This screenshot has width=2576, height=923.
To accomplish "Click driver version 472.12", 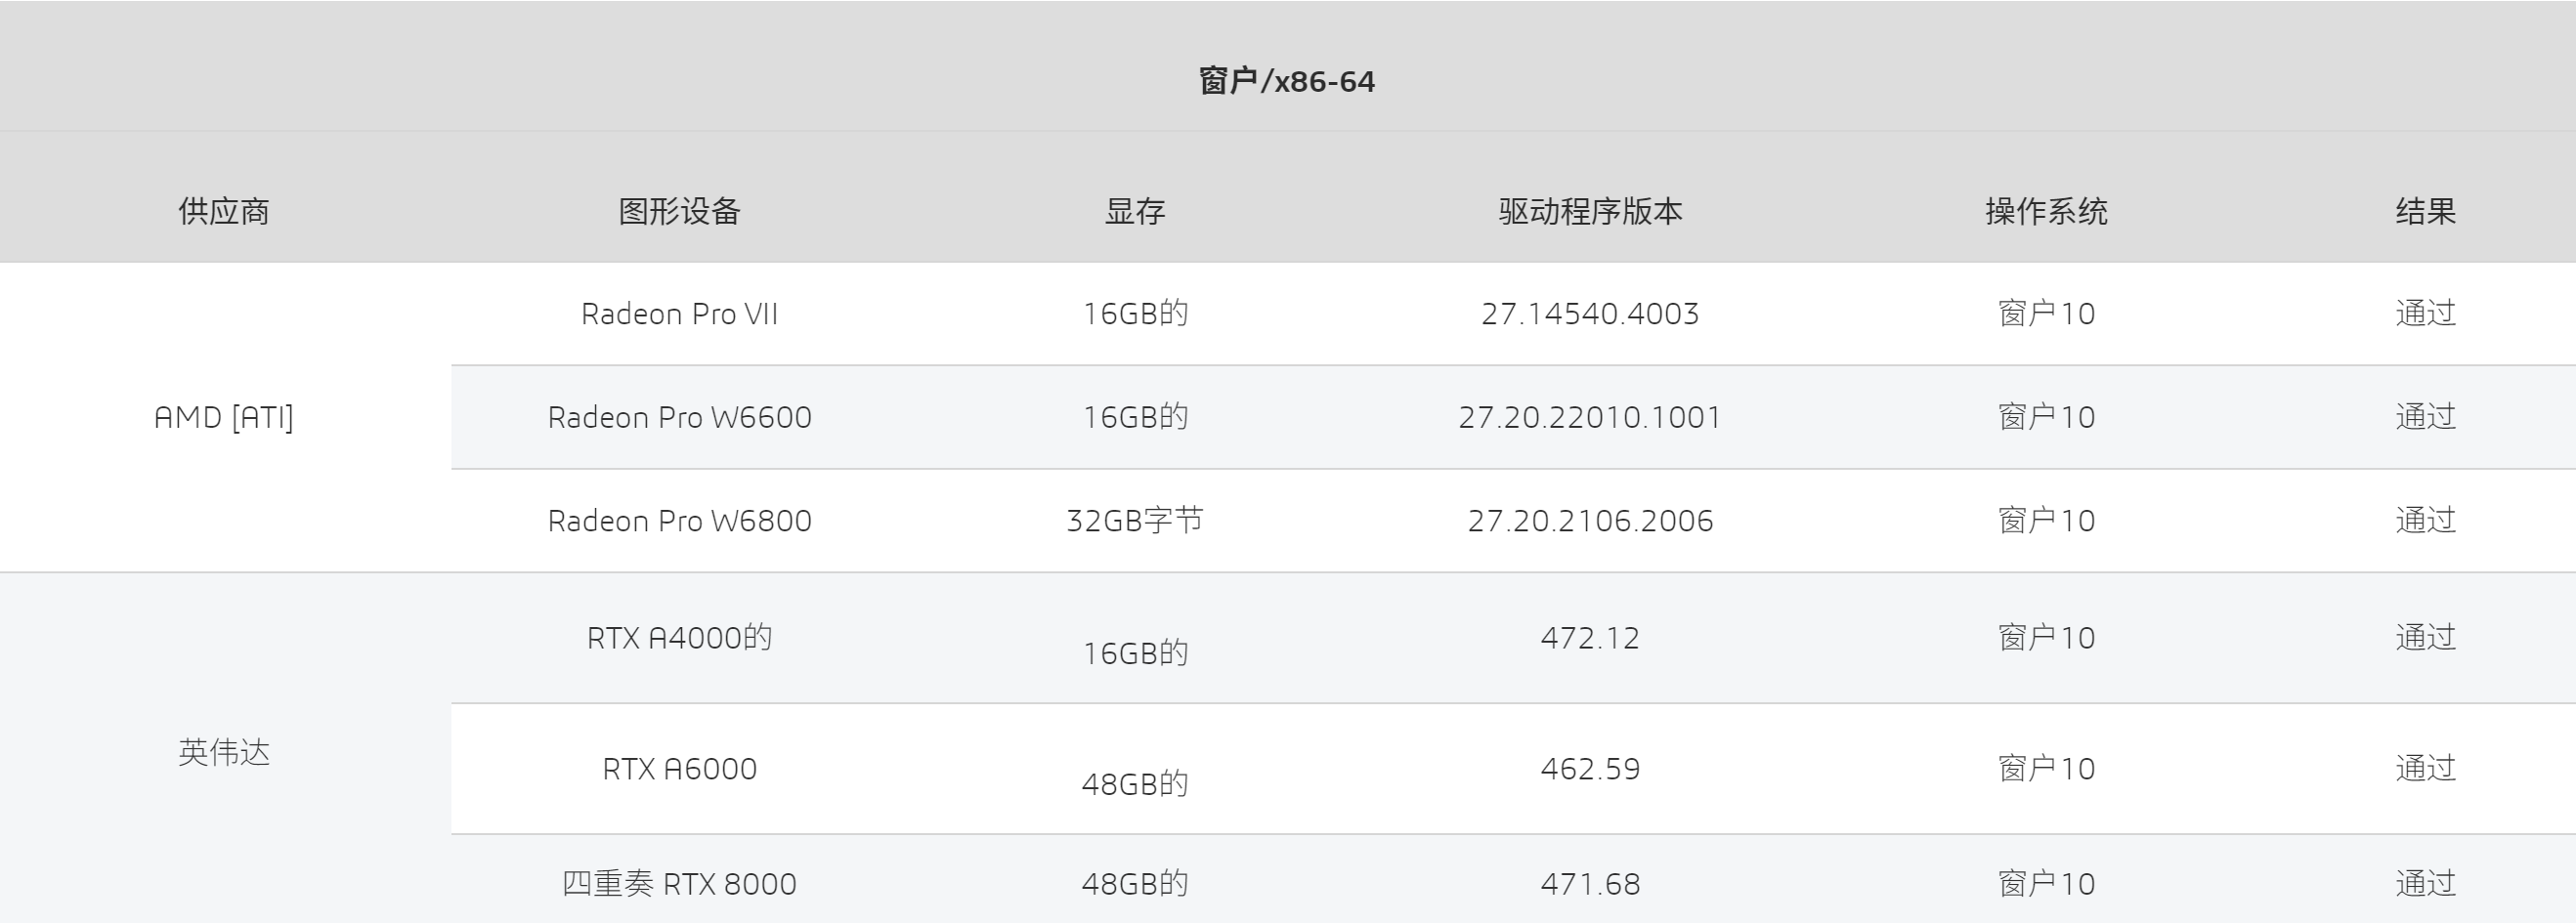I will [1590, 638].
